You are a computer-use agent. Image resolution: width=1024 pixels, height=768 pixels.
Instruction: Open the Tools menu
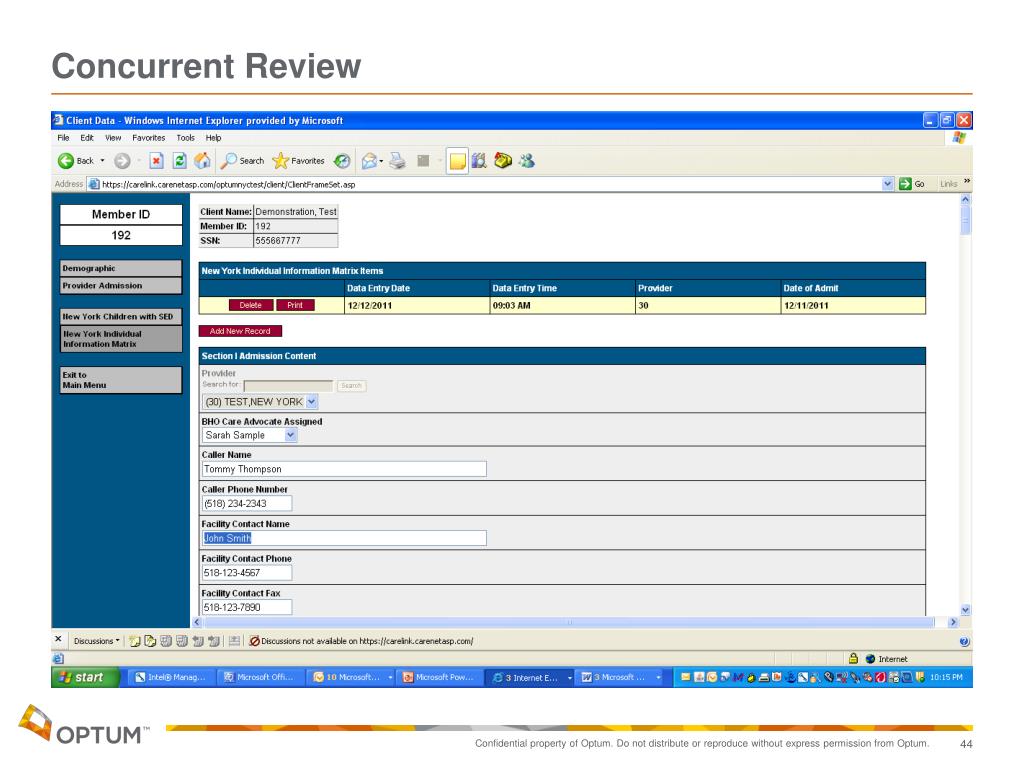coord(185,137)
